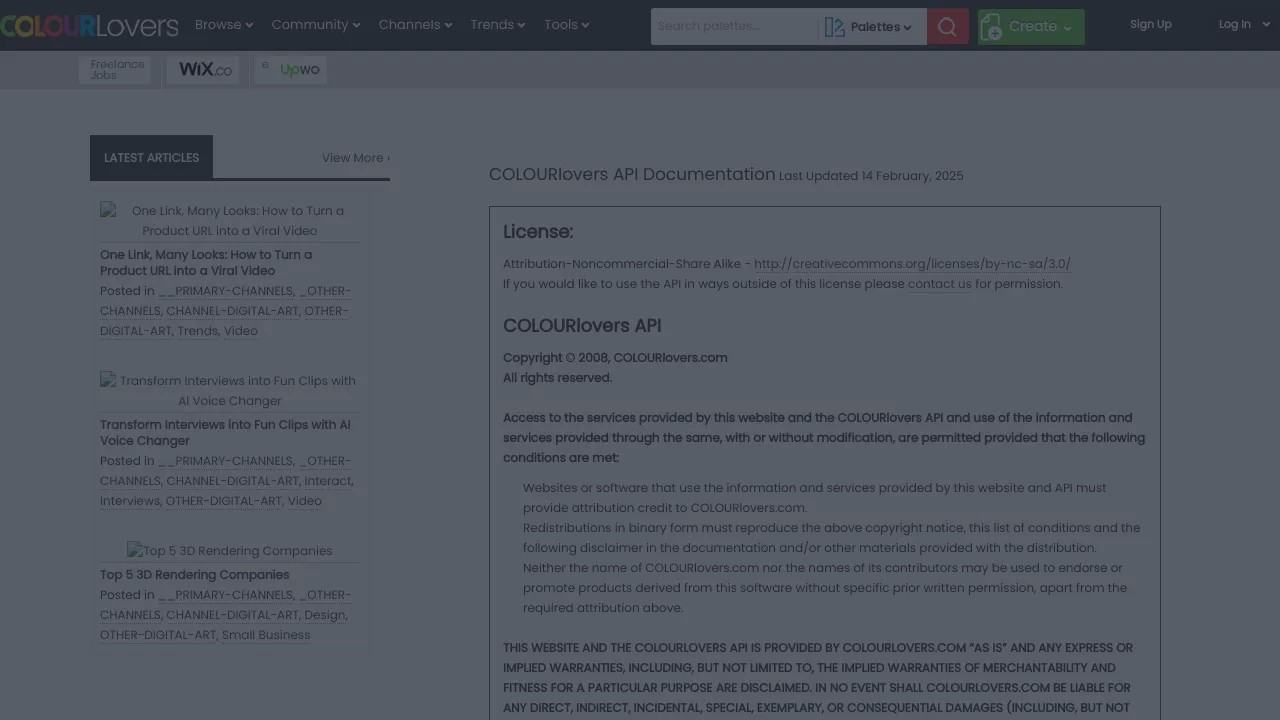Click the COLOURlovers API Documentation heading

pyautogui.click(x=632, y=174)
